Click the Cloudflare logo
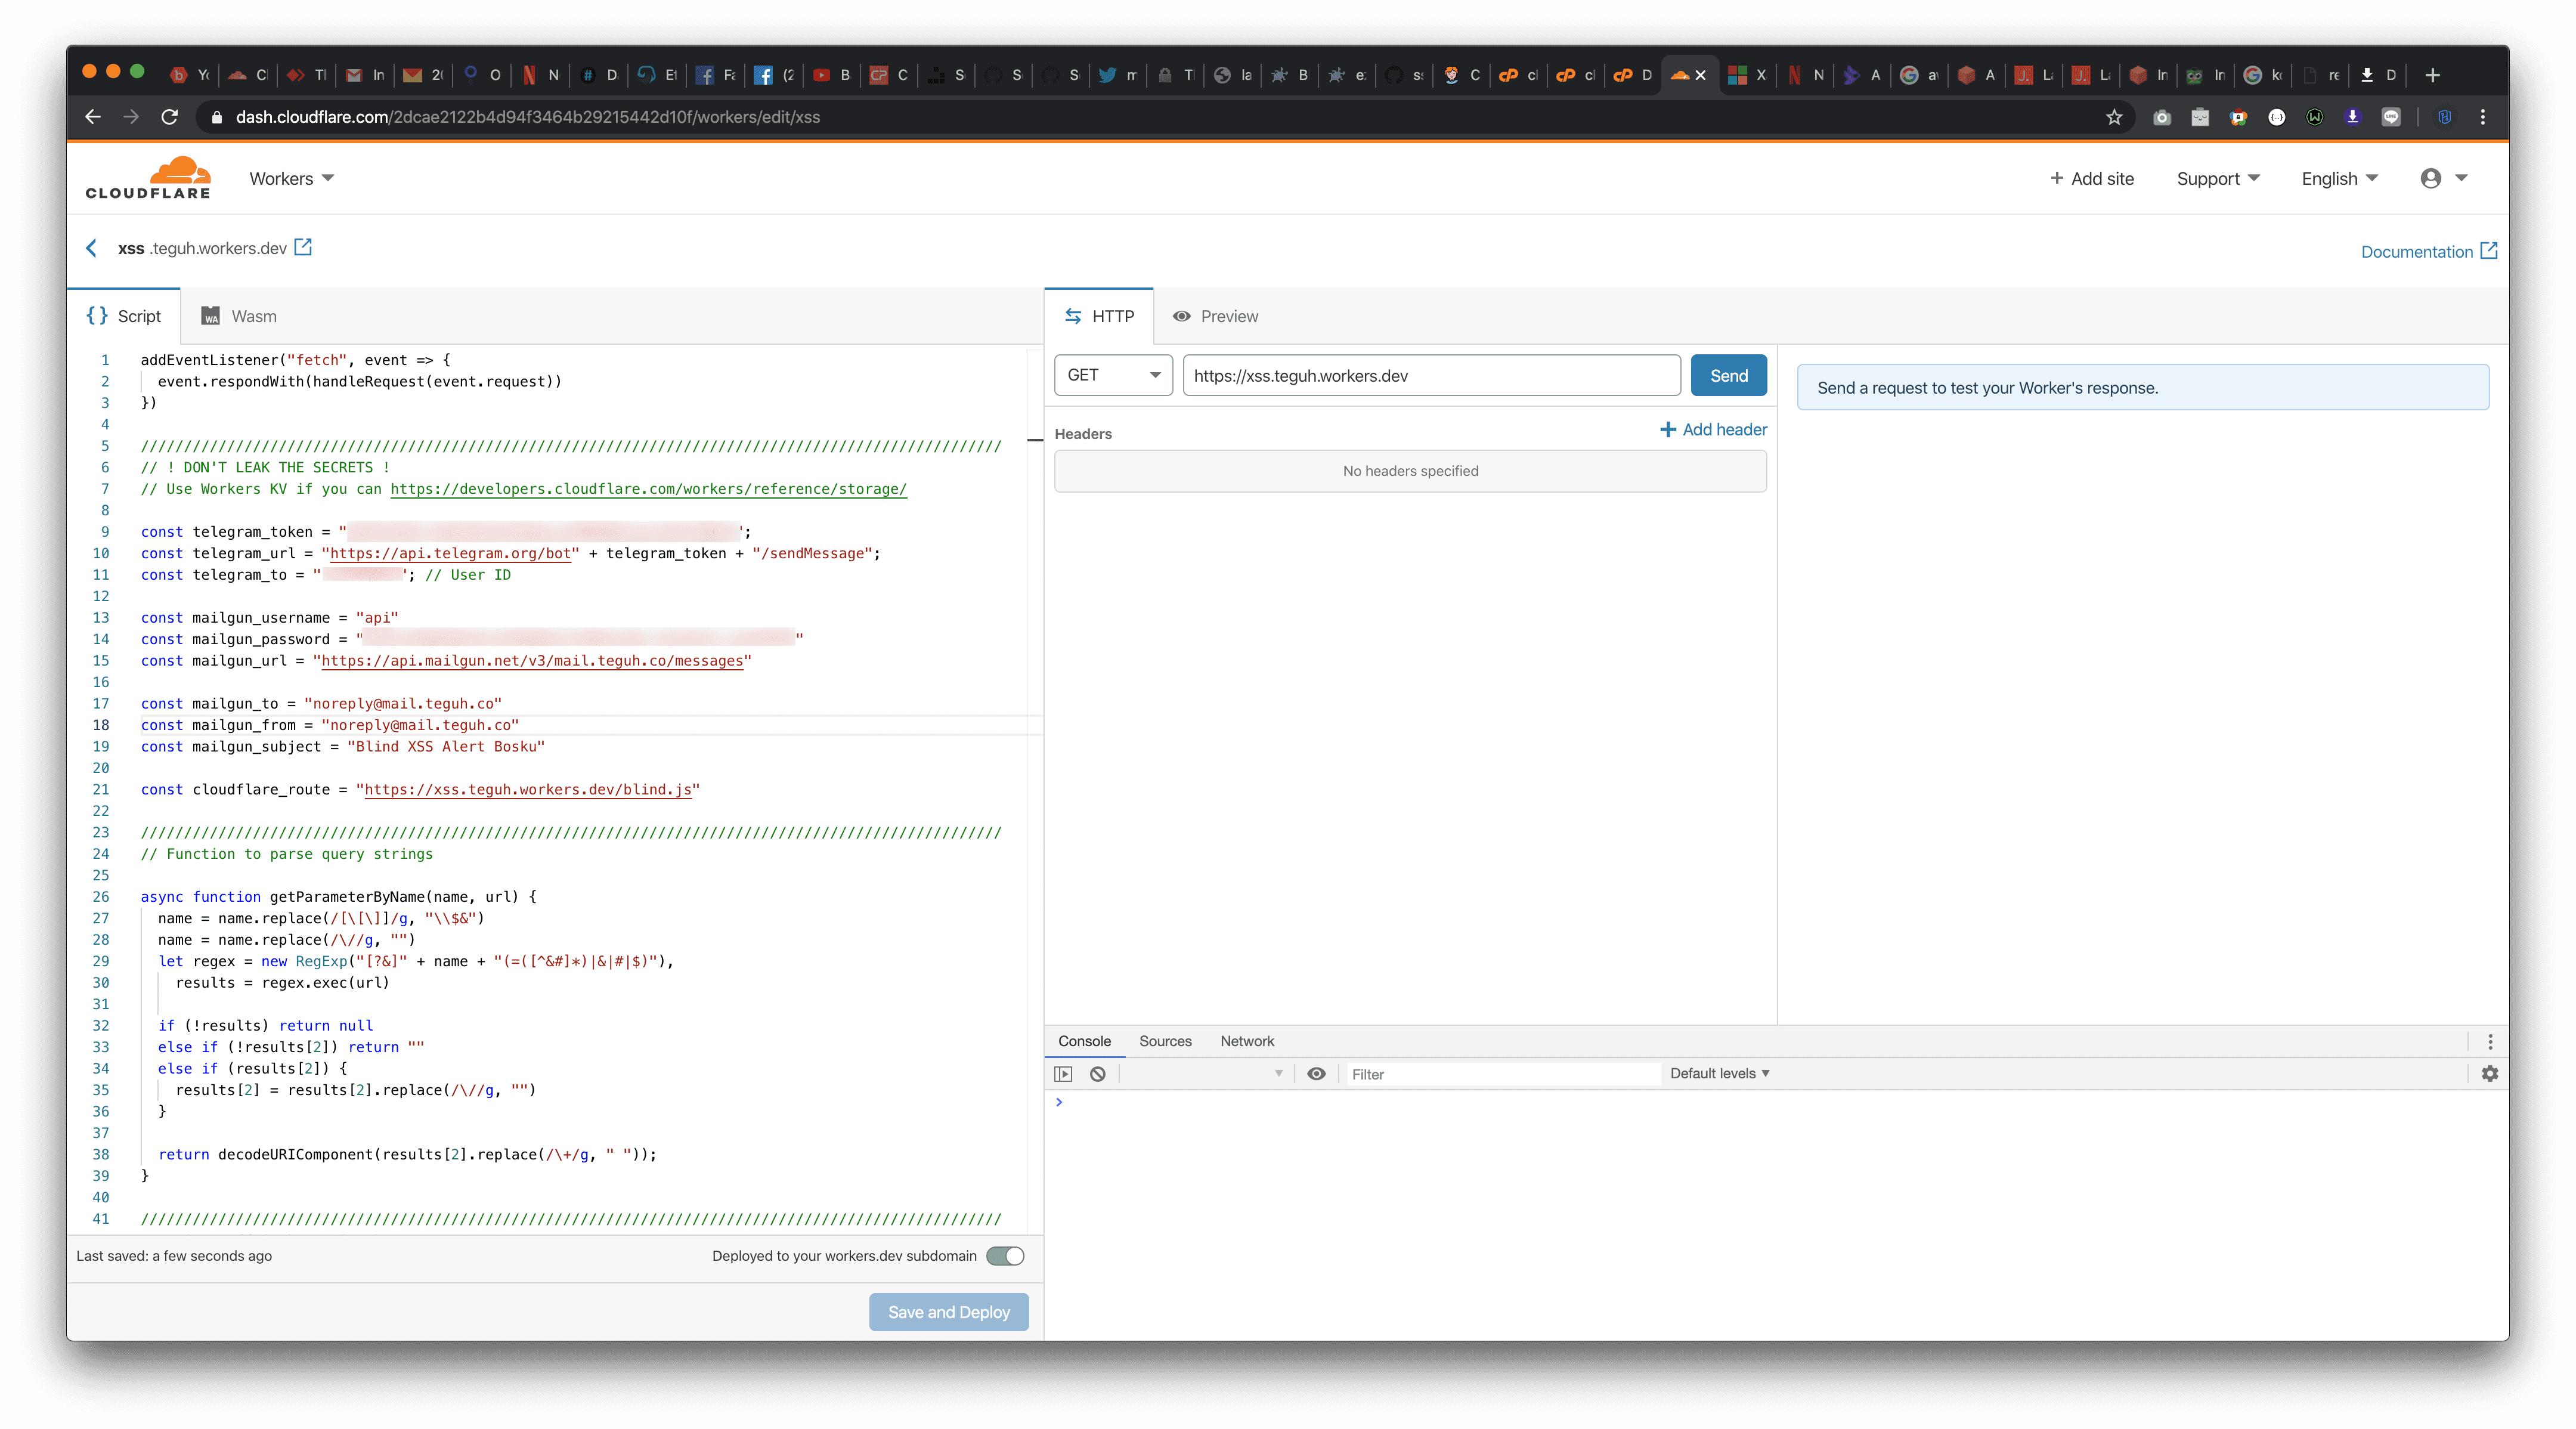2576x1429 pixels. [148, 178]
